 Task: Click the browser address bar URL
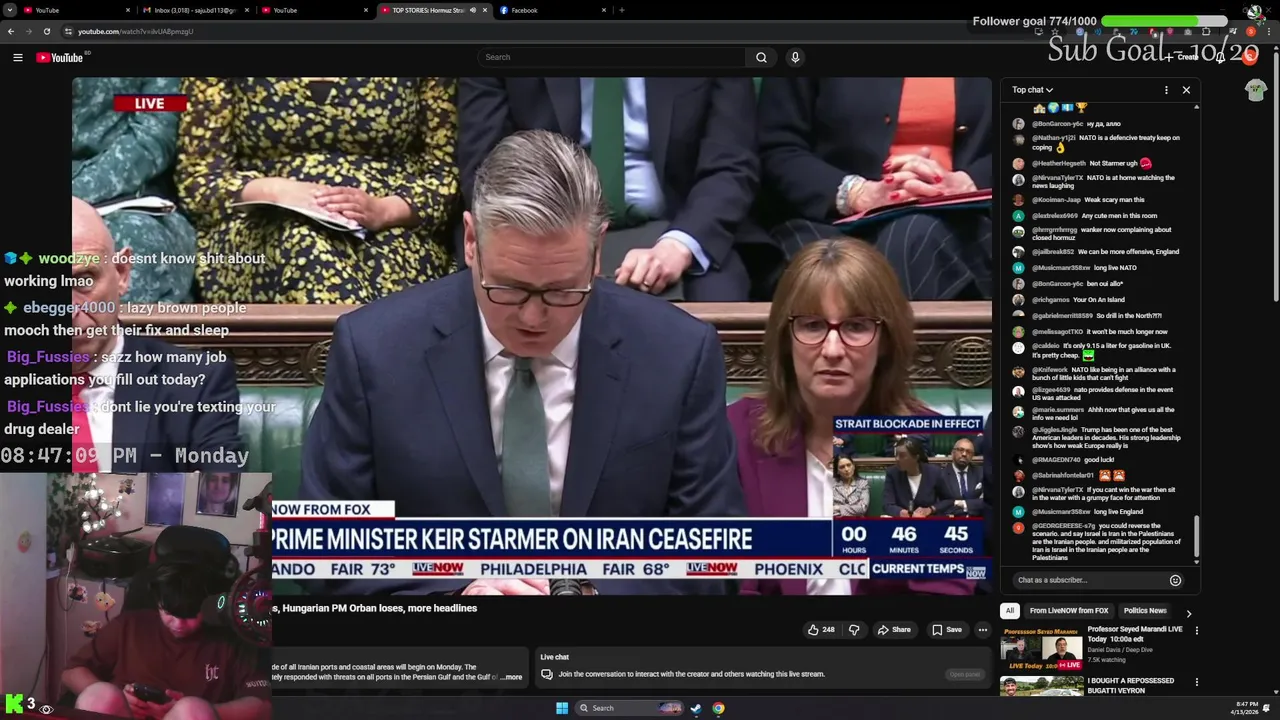(136, 31)
